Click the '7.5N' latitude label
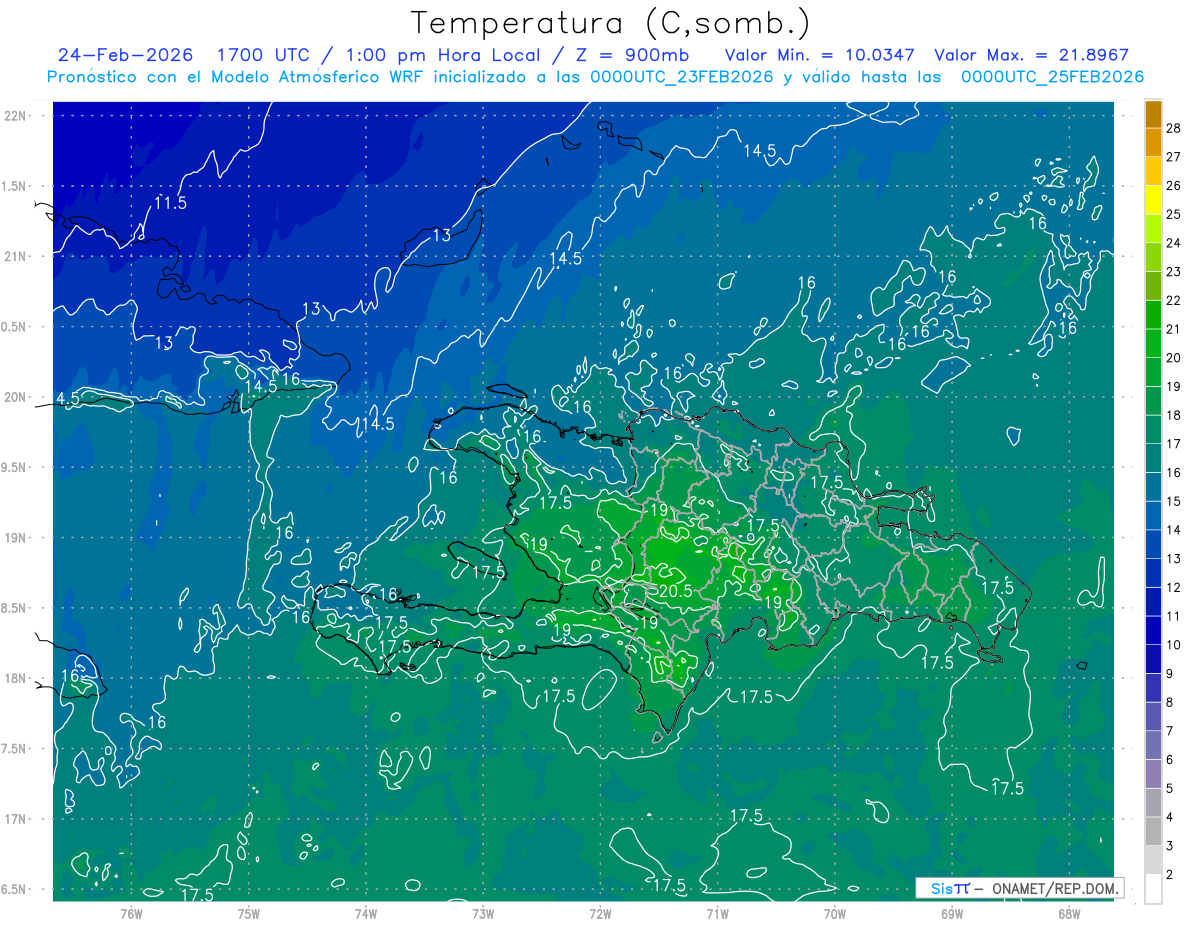 click(x=14, y=749)
